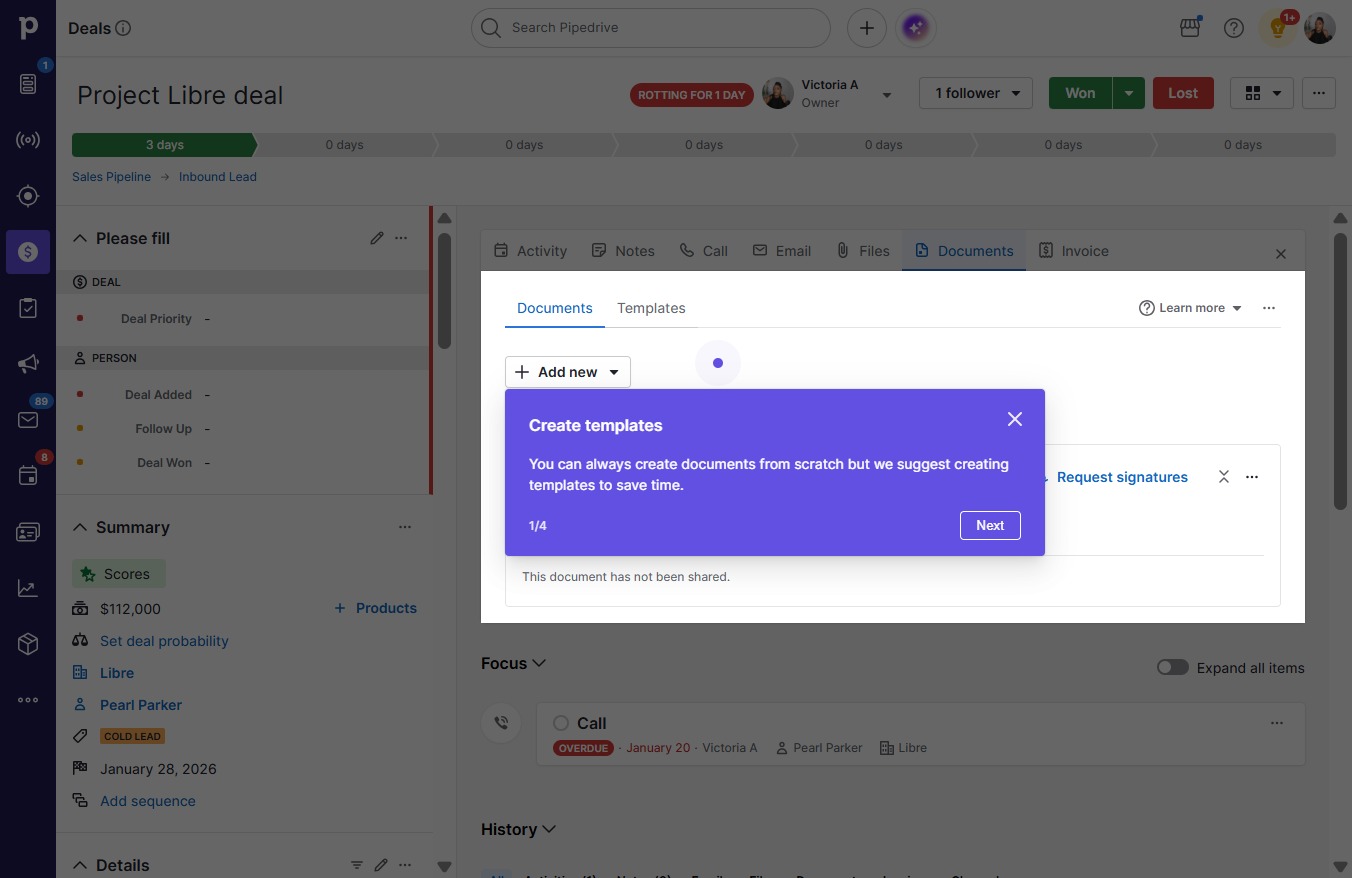This screenshot has width=1352, height=878.
Task: Switch to the Activity tab
Action: [530, 251]
